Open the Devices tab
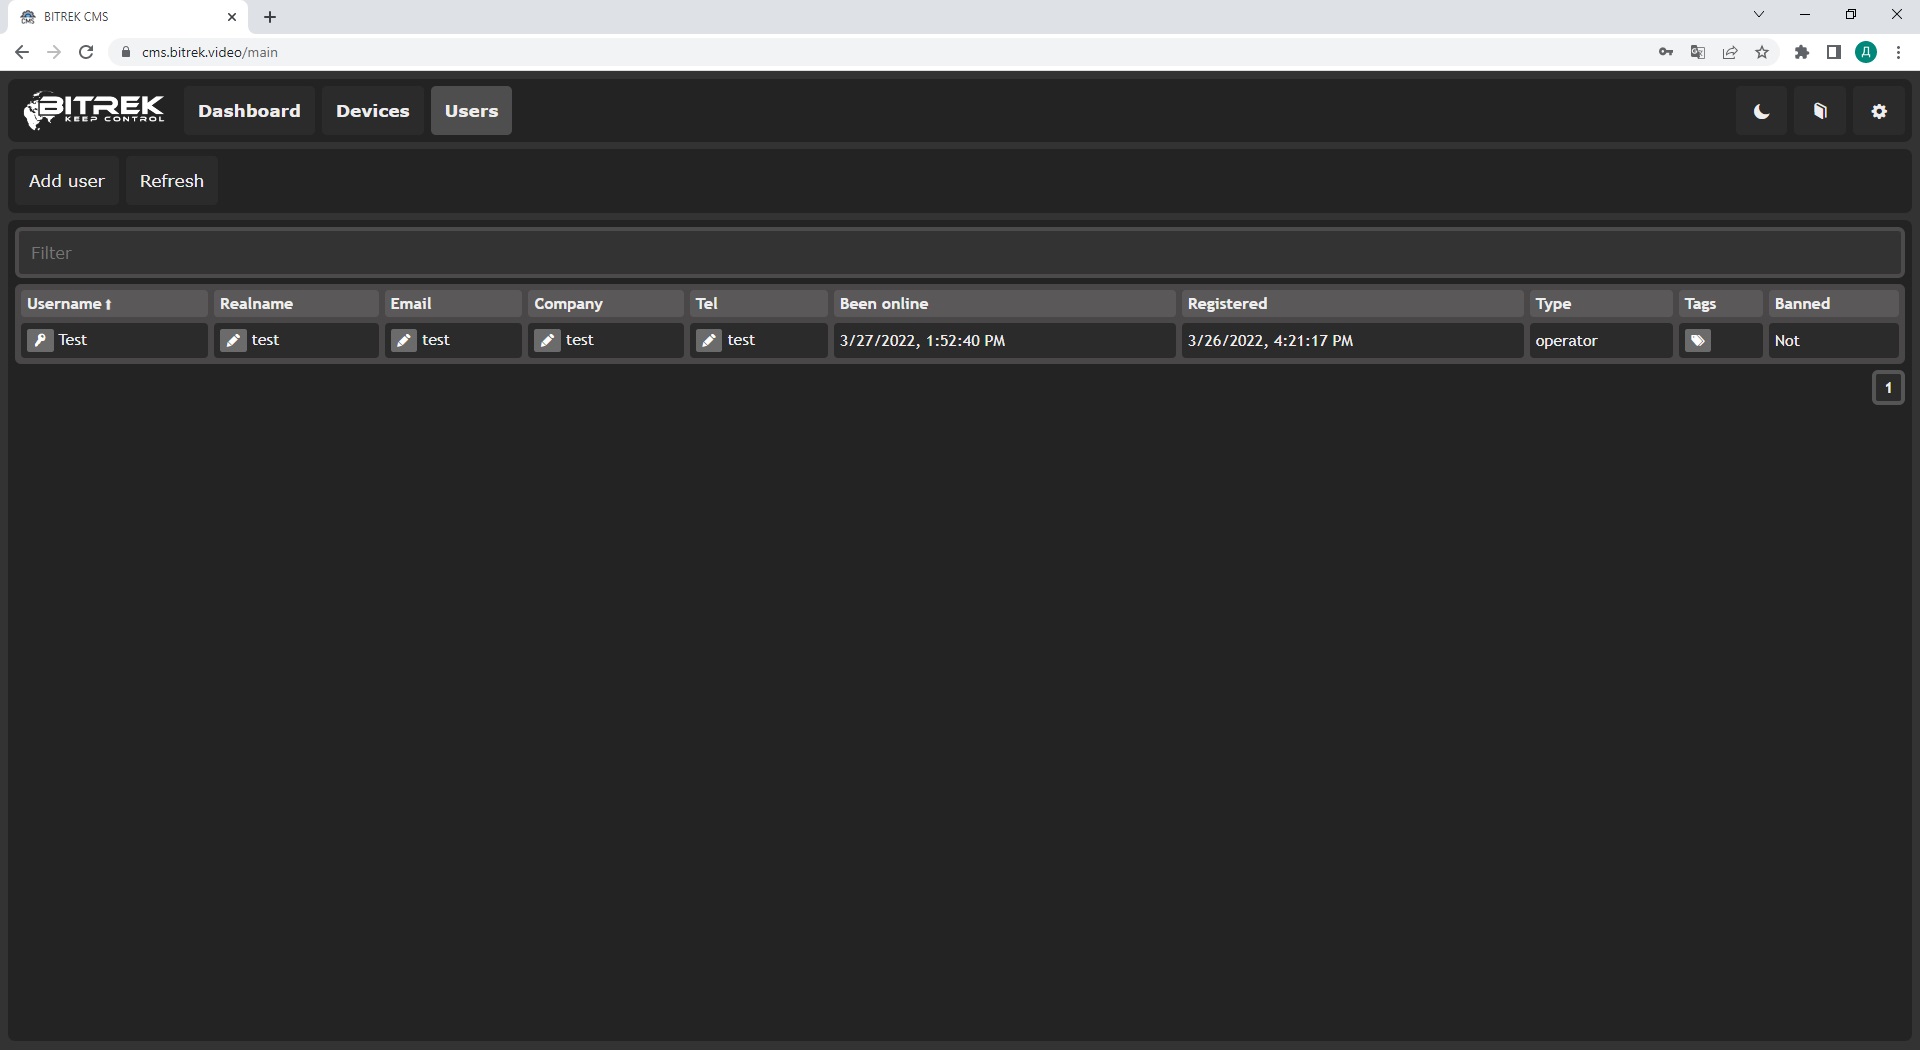 pyautogui.click(x=372, y=111)
